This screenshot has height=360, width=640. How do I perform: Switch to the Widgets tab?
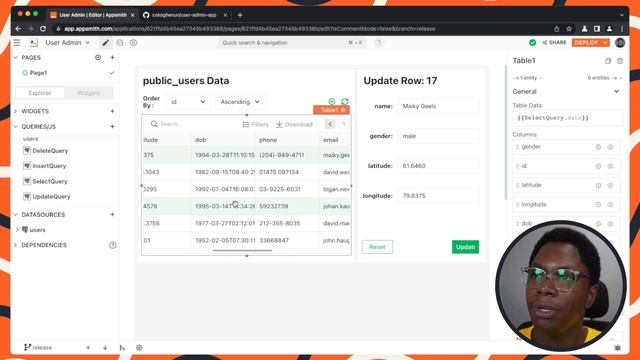pyautogui.click(x=89, y=93)
